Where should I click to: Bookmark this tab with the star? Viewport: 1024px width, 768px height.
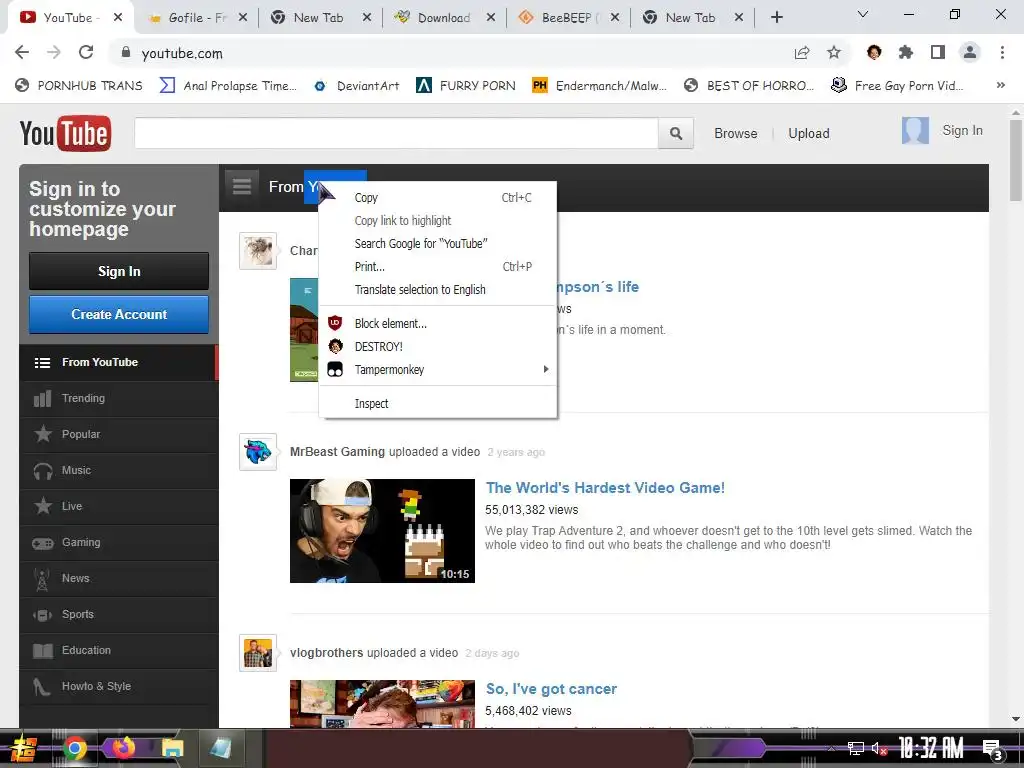[833, 52]
